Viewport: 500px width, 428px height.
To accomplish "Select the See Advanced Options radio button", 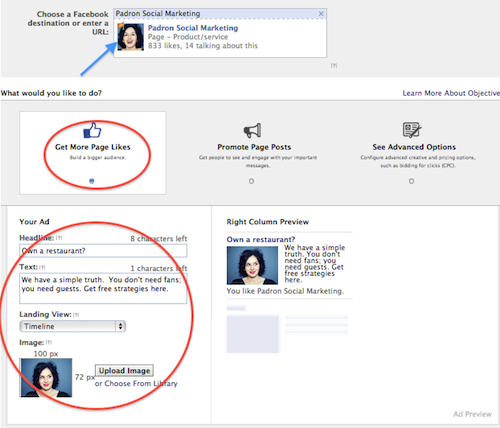I will pos(411,181).
